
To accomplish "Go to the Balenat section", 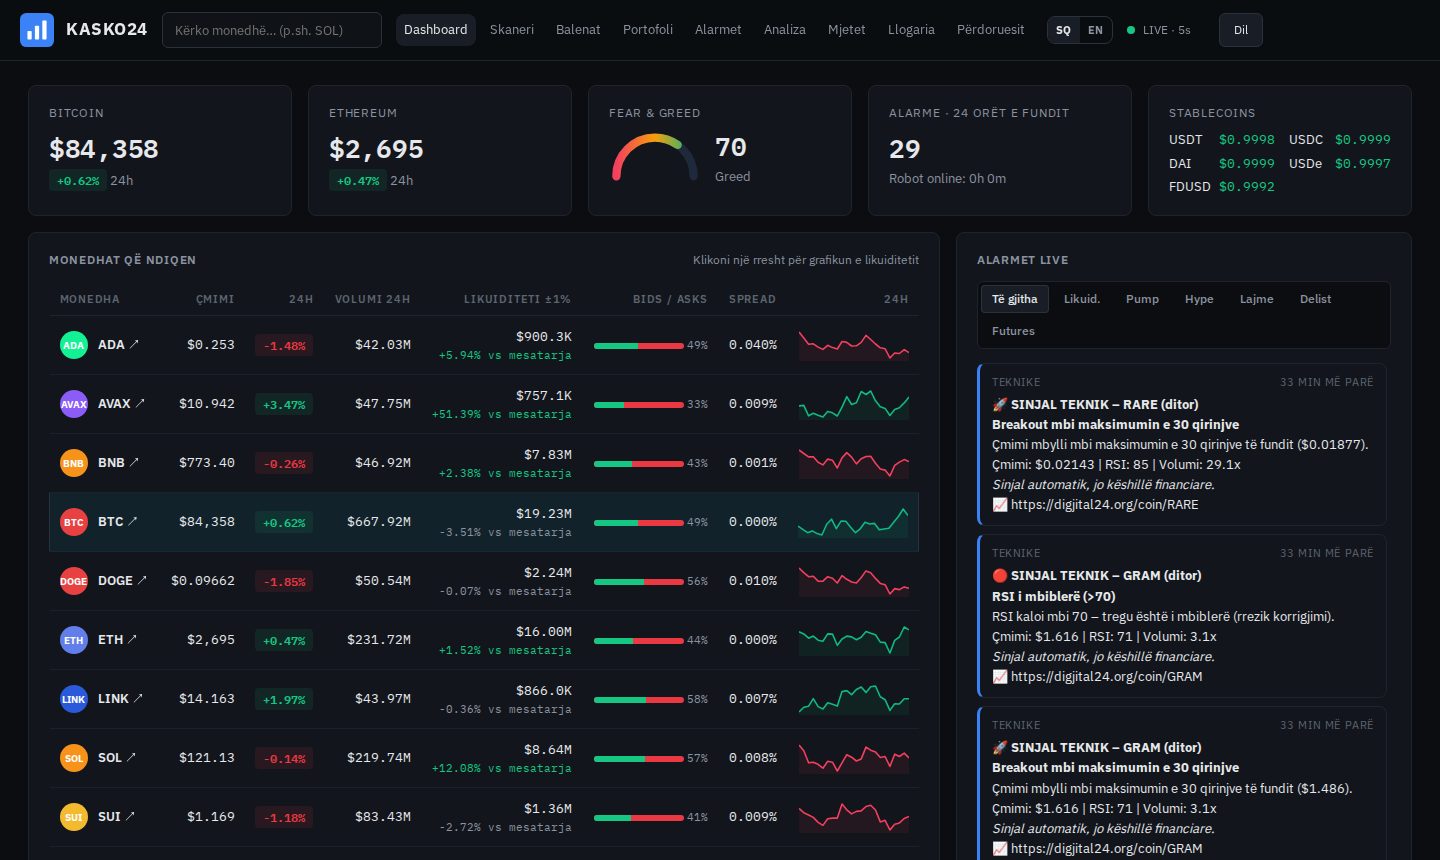I will tap(578, 30).
